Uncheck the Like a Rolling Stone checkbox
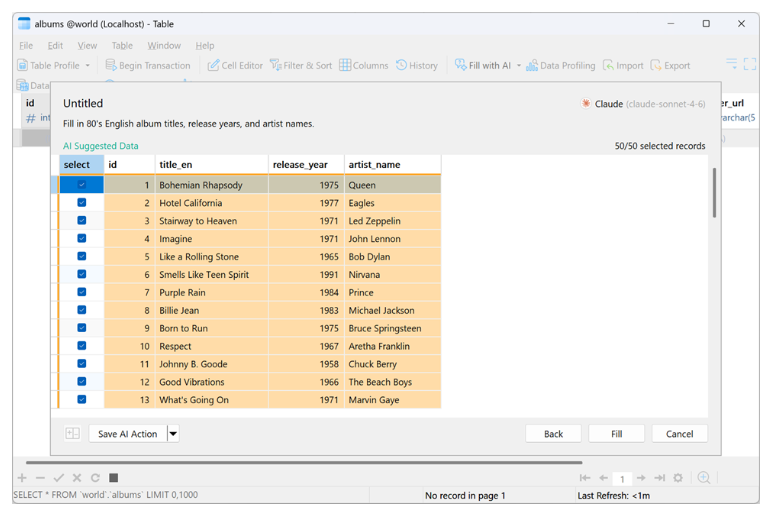The width and height of the screenshot is (768, 506). point(82,256)
